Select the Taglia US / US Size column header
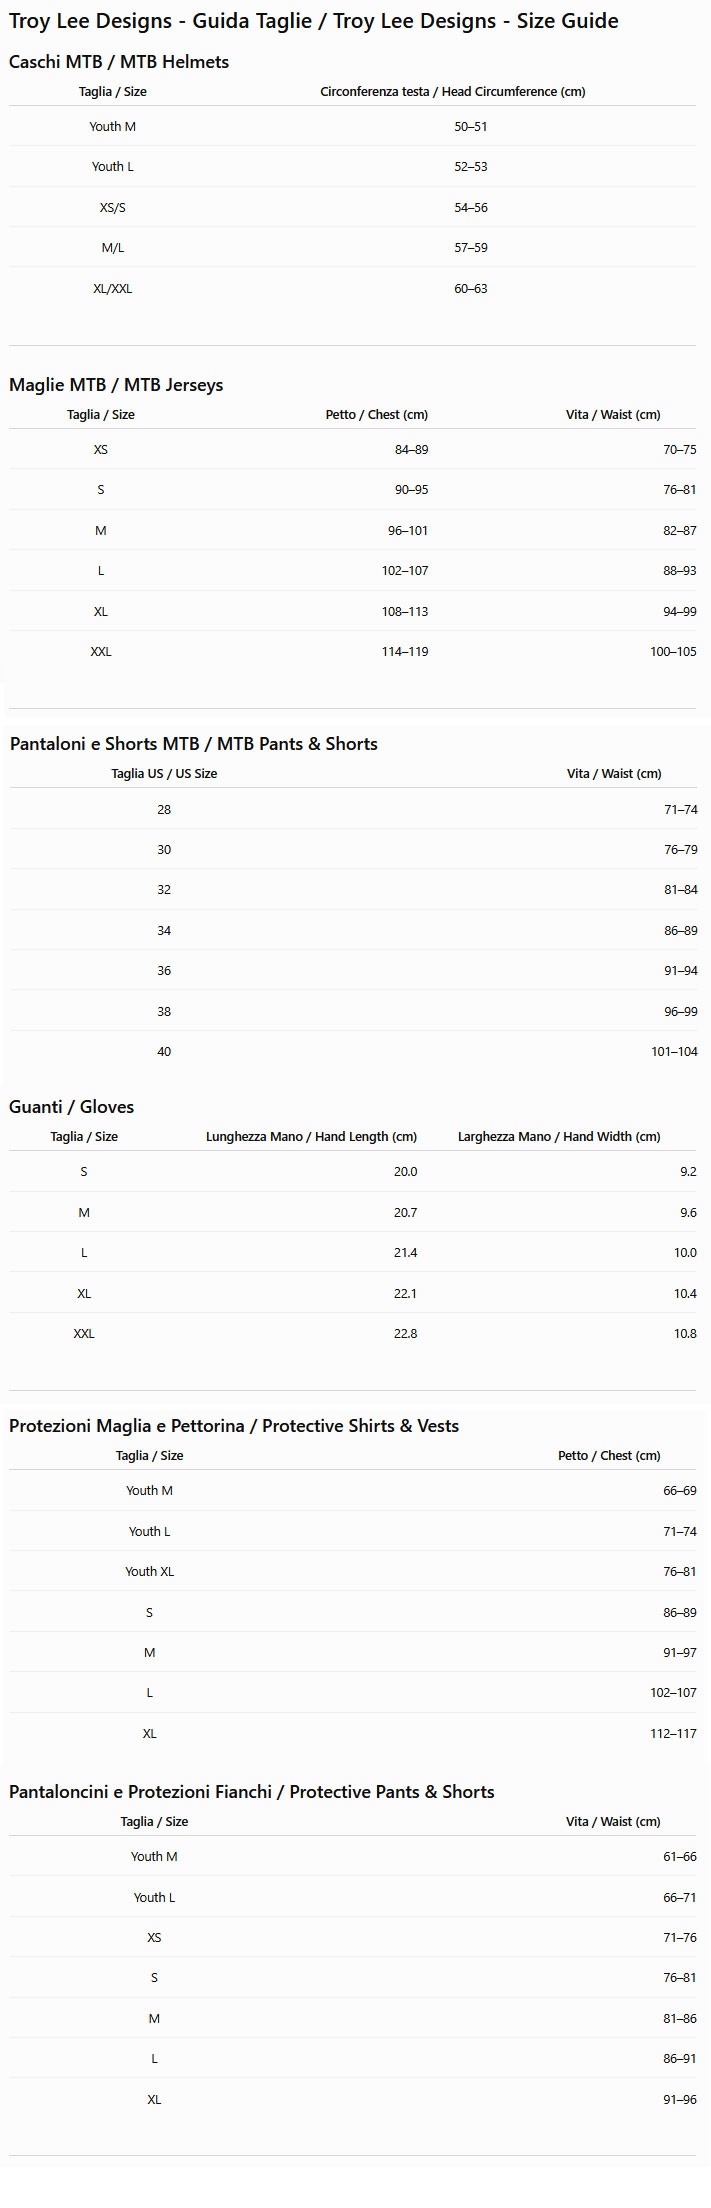Screen dimensions: 711x2208 tap(164, 774)
